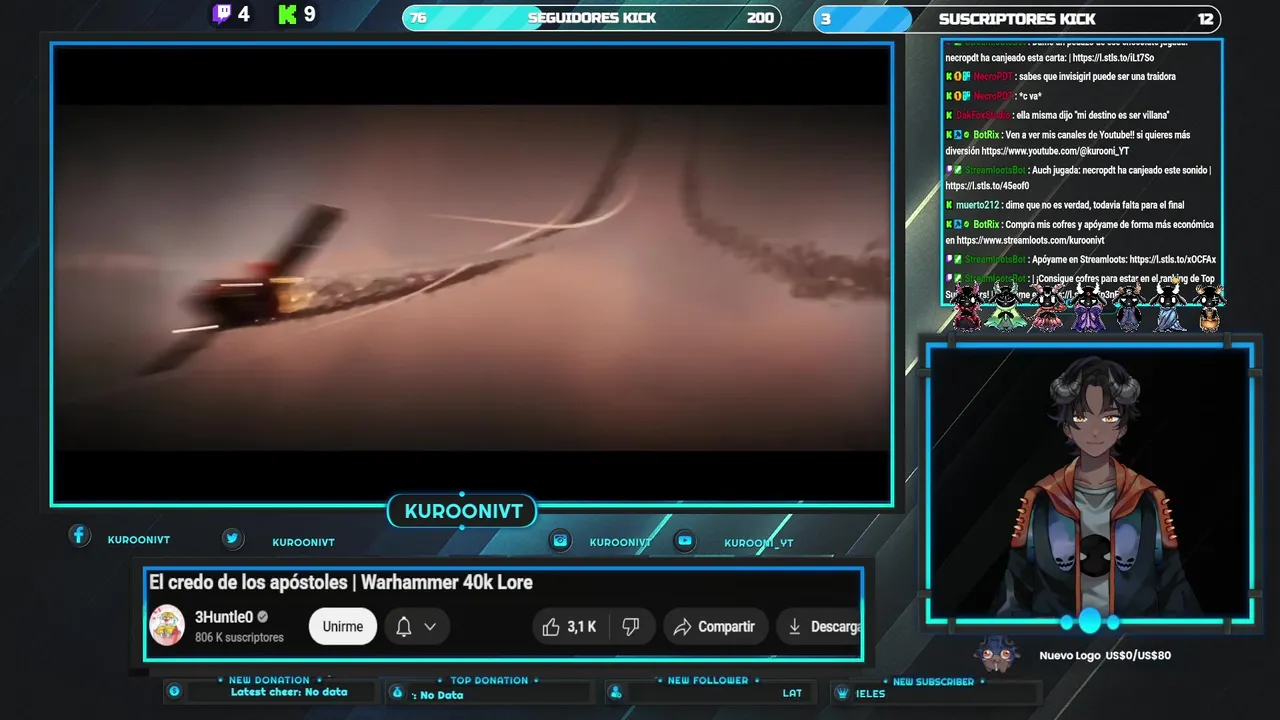Open the Instagram camera icon

click(561, 540)
